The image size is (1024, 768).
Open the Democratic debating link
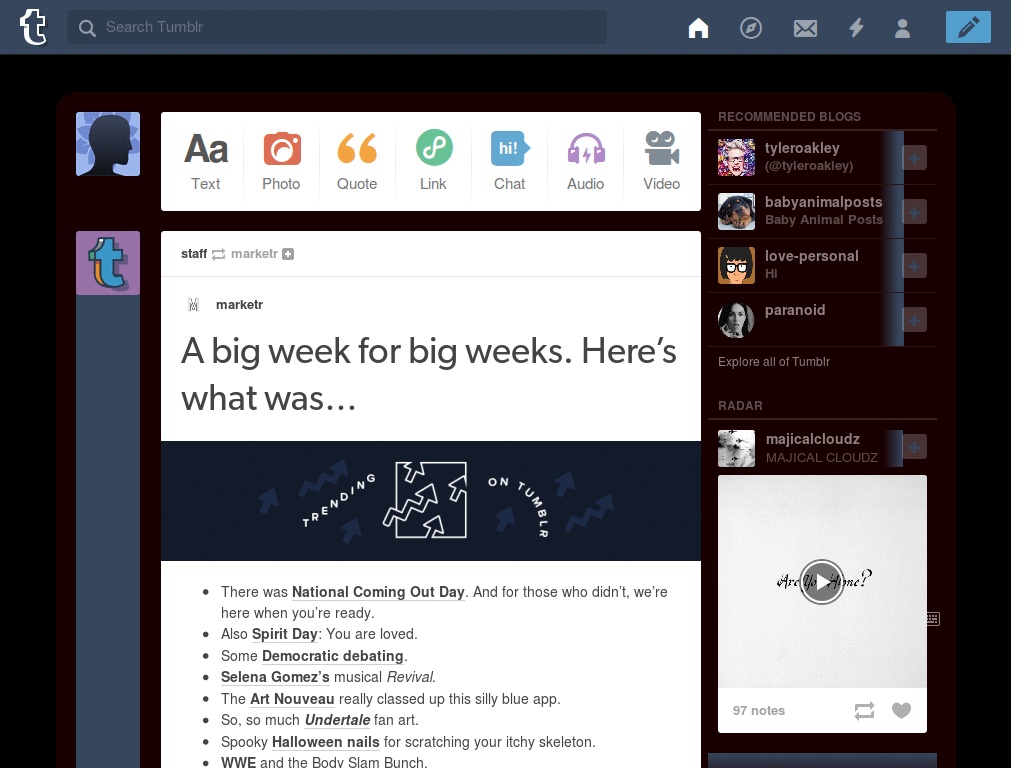(x=333, y=656)
